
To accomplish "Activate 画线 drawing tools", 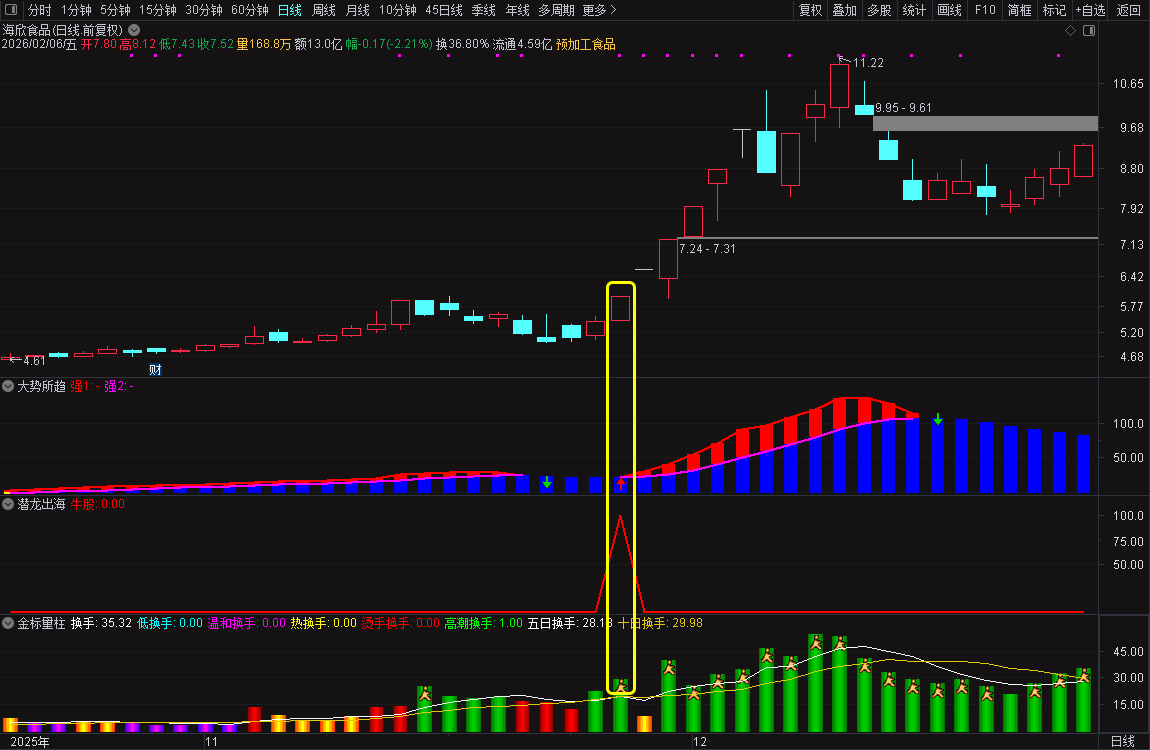I will tap(949, 10).
